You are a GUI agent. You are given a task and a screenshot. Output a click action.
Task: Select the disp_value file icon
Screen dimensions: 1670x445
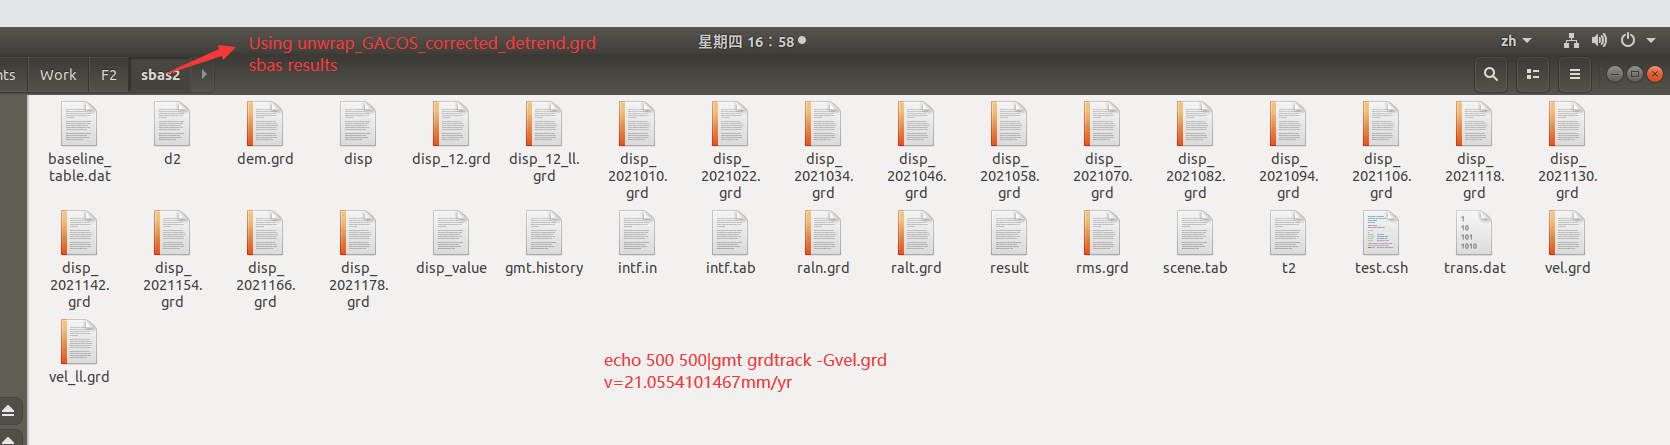point(451,233)
